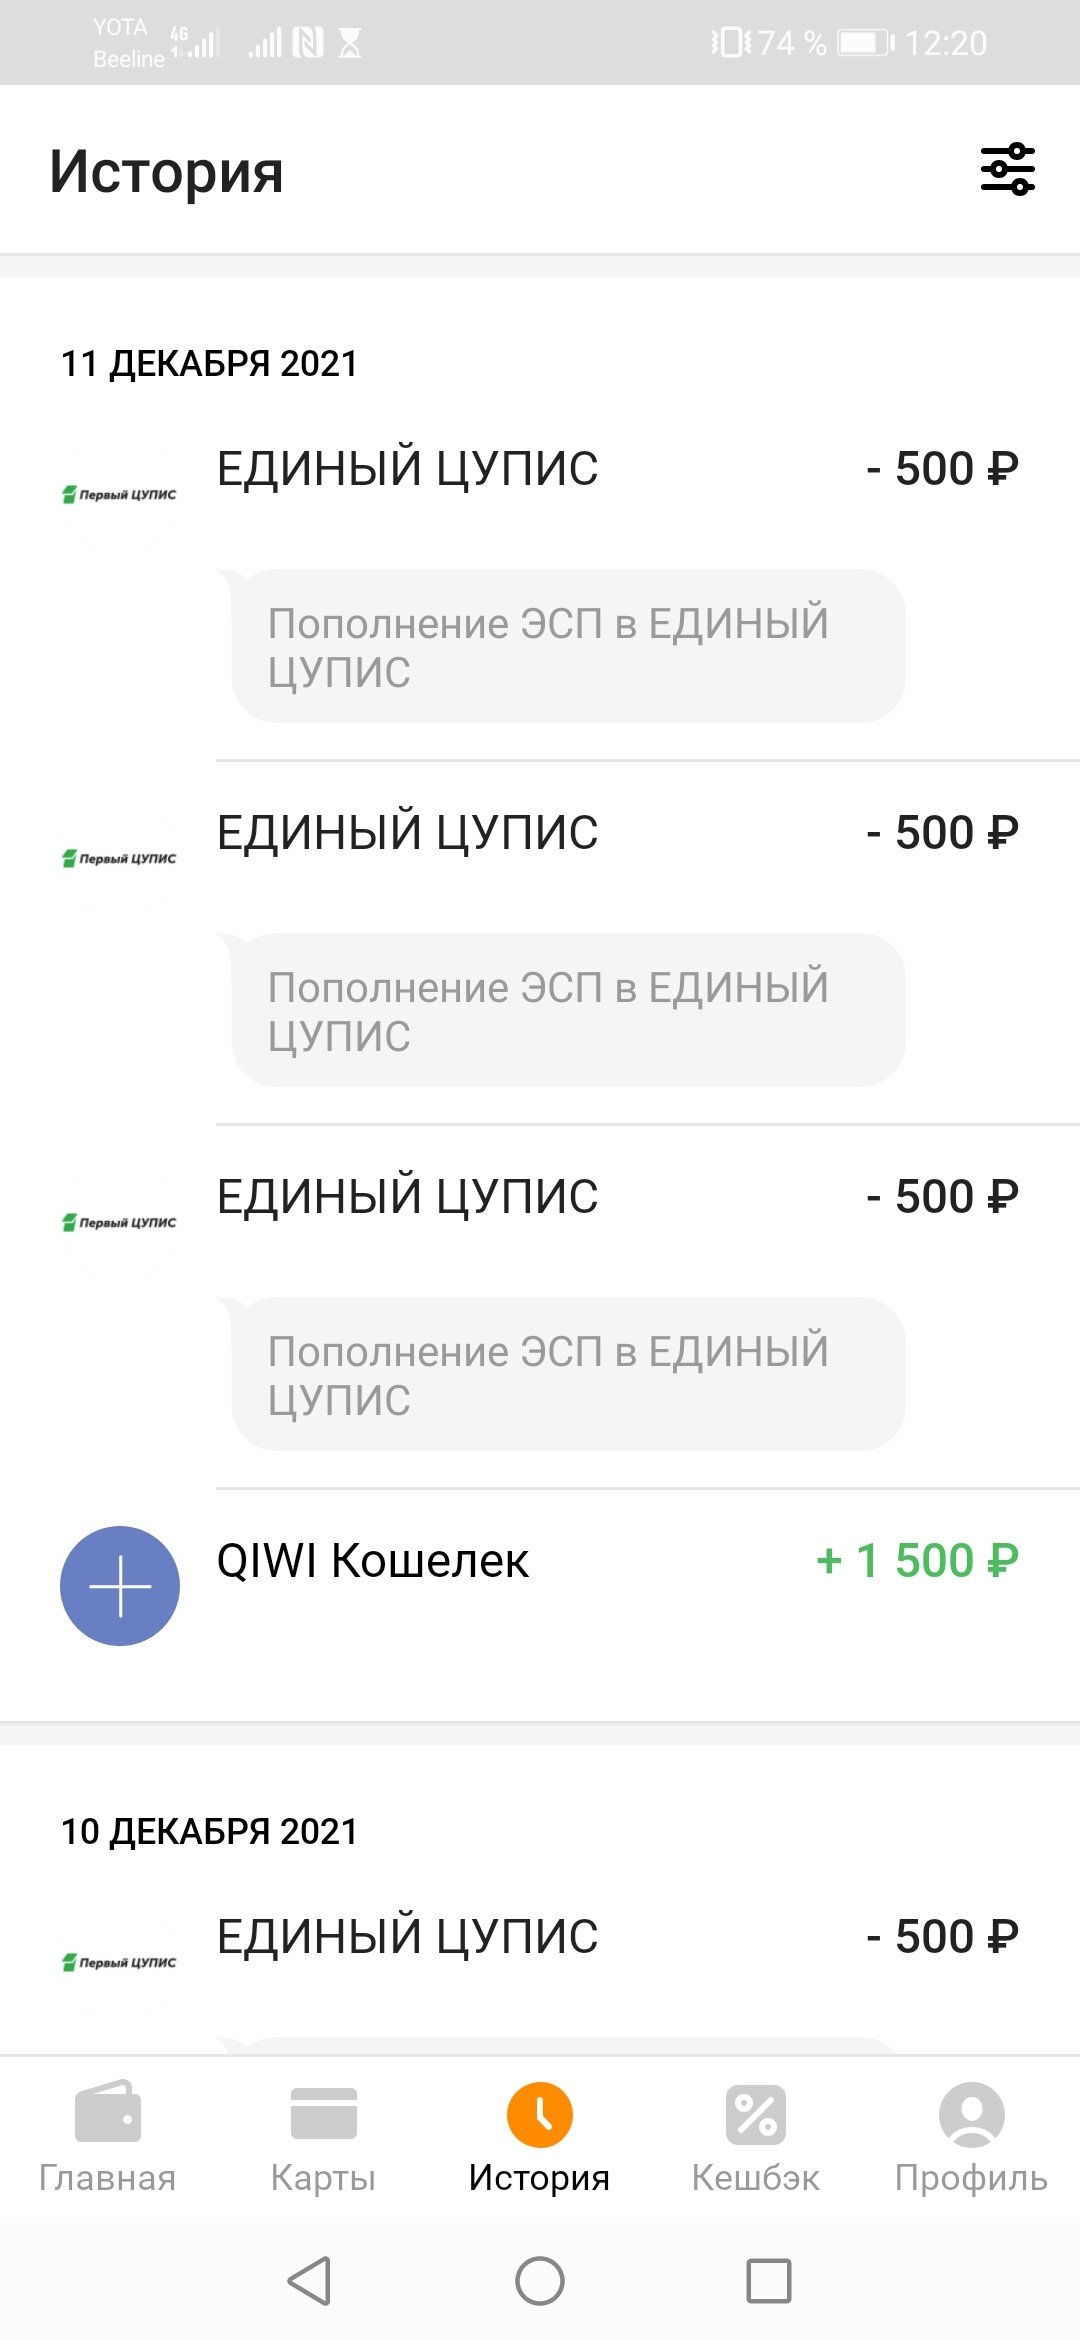This screenshot has height=2340, width=1080.
Task: Open the + 1 500 ₽ incoming amount
Action: pyautogui.click(x=917, y=1560)
